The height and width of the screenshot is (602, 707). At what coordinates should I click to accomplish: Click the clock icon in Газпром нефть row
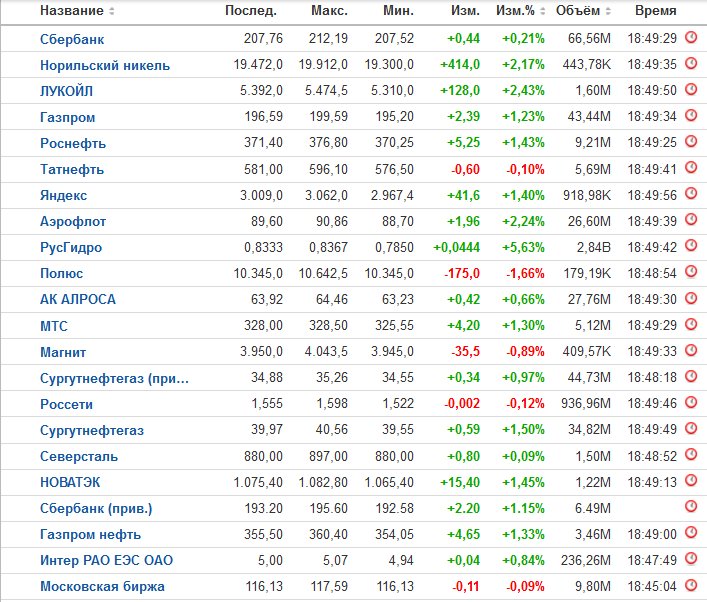pos(691,533)
